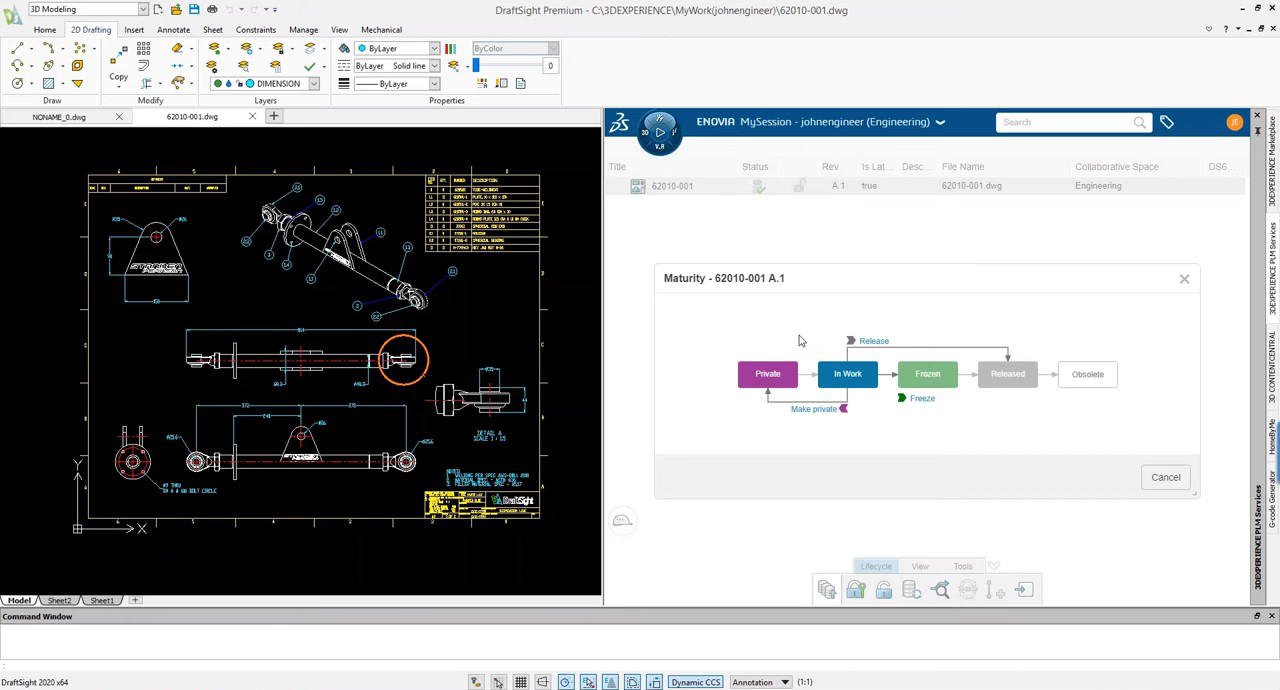The height and width of the screenshot is (690, 1280).
Task: Open the 3DEXPERIENCE compass icon
Action: point(659,132)
